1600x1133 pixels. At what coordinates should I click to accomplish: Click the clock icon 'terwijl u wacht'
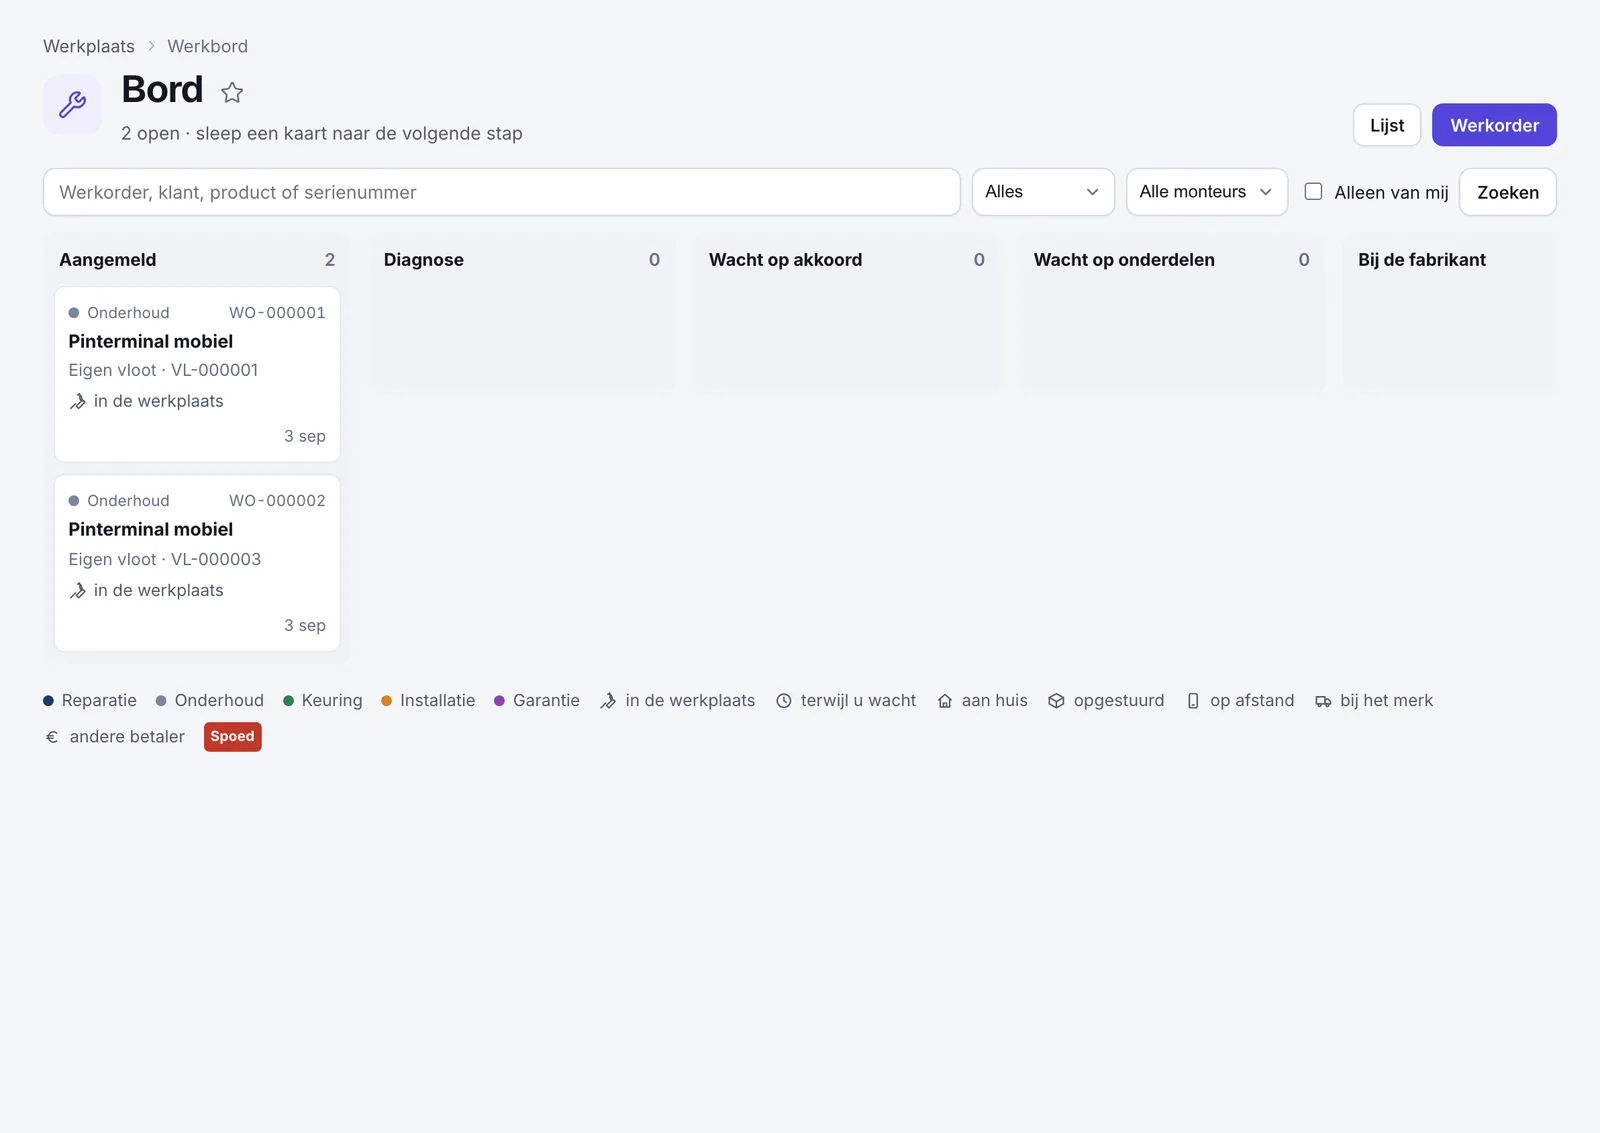click(784, 701)
